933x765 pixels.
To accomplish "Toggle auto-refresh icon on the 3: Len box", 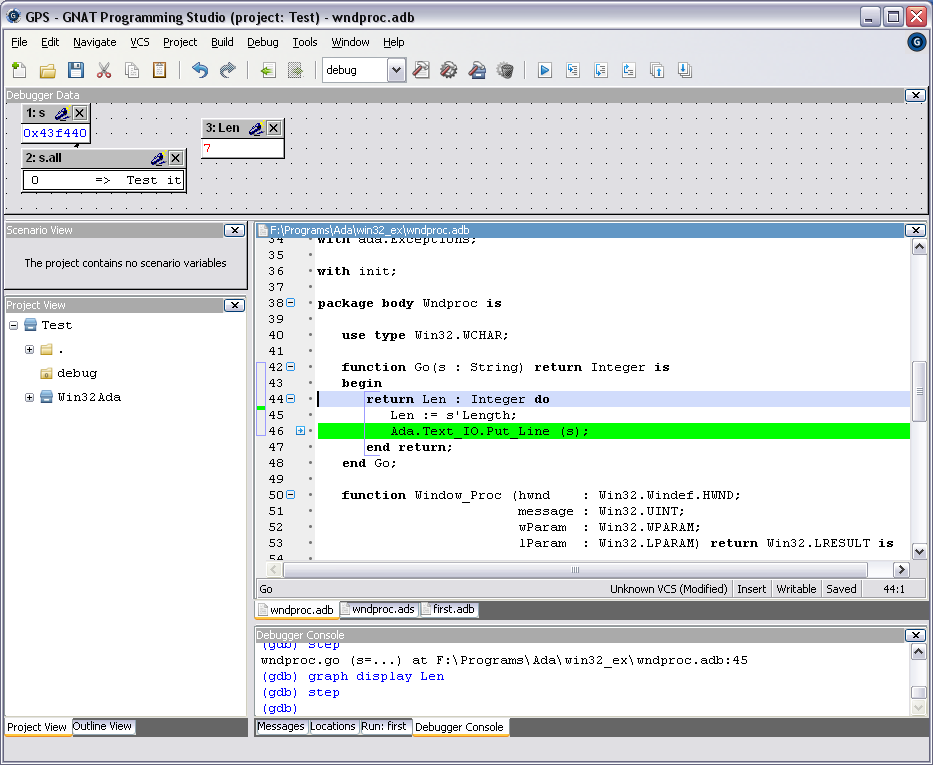I will [x=255, y=128].
